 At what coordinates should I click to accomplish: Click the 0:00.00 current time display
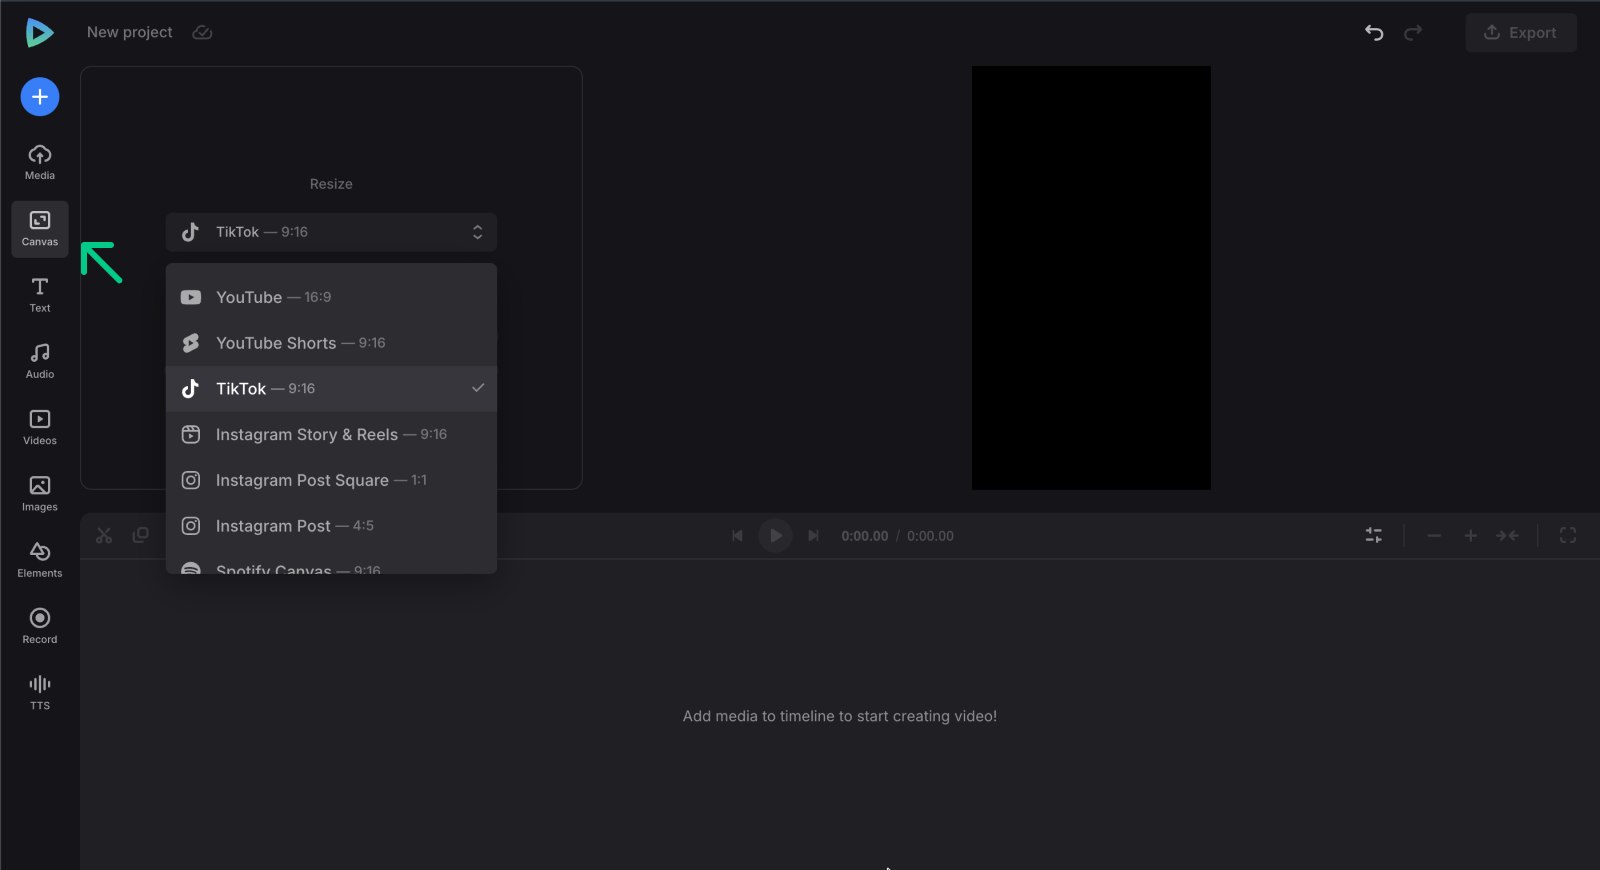[x=865, y=536]
